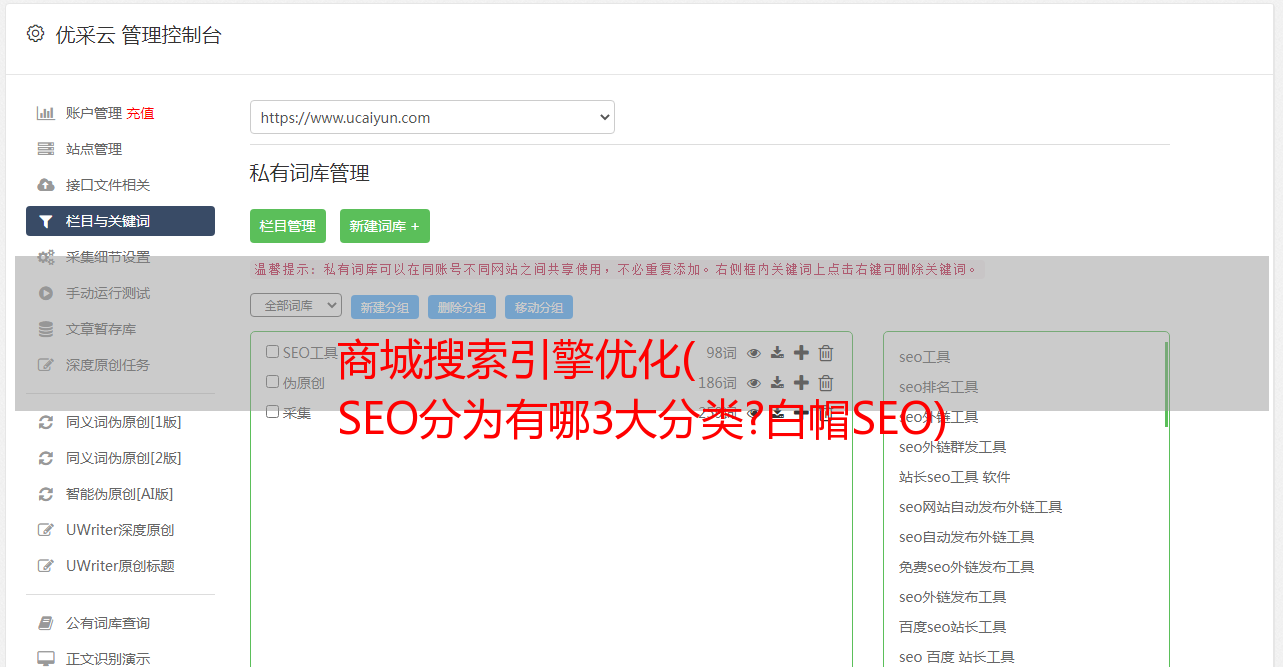1283x667 pixels.
Task: Open 文章暂存库 in sidebar
Action: (101, 329)
